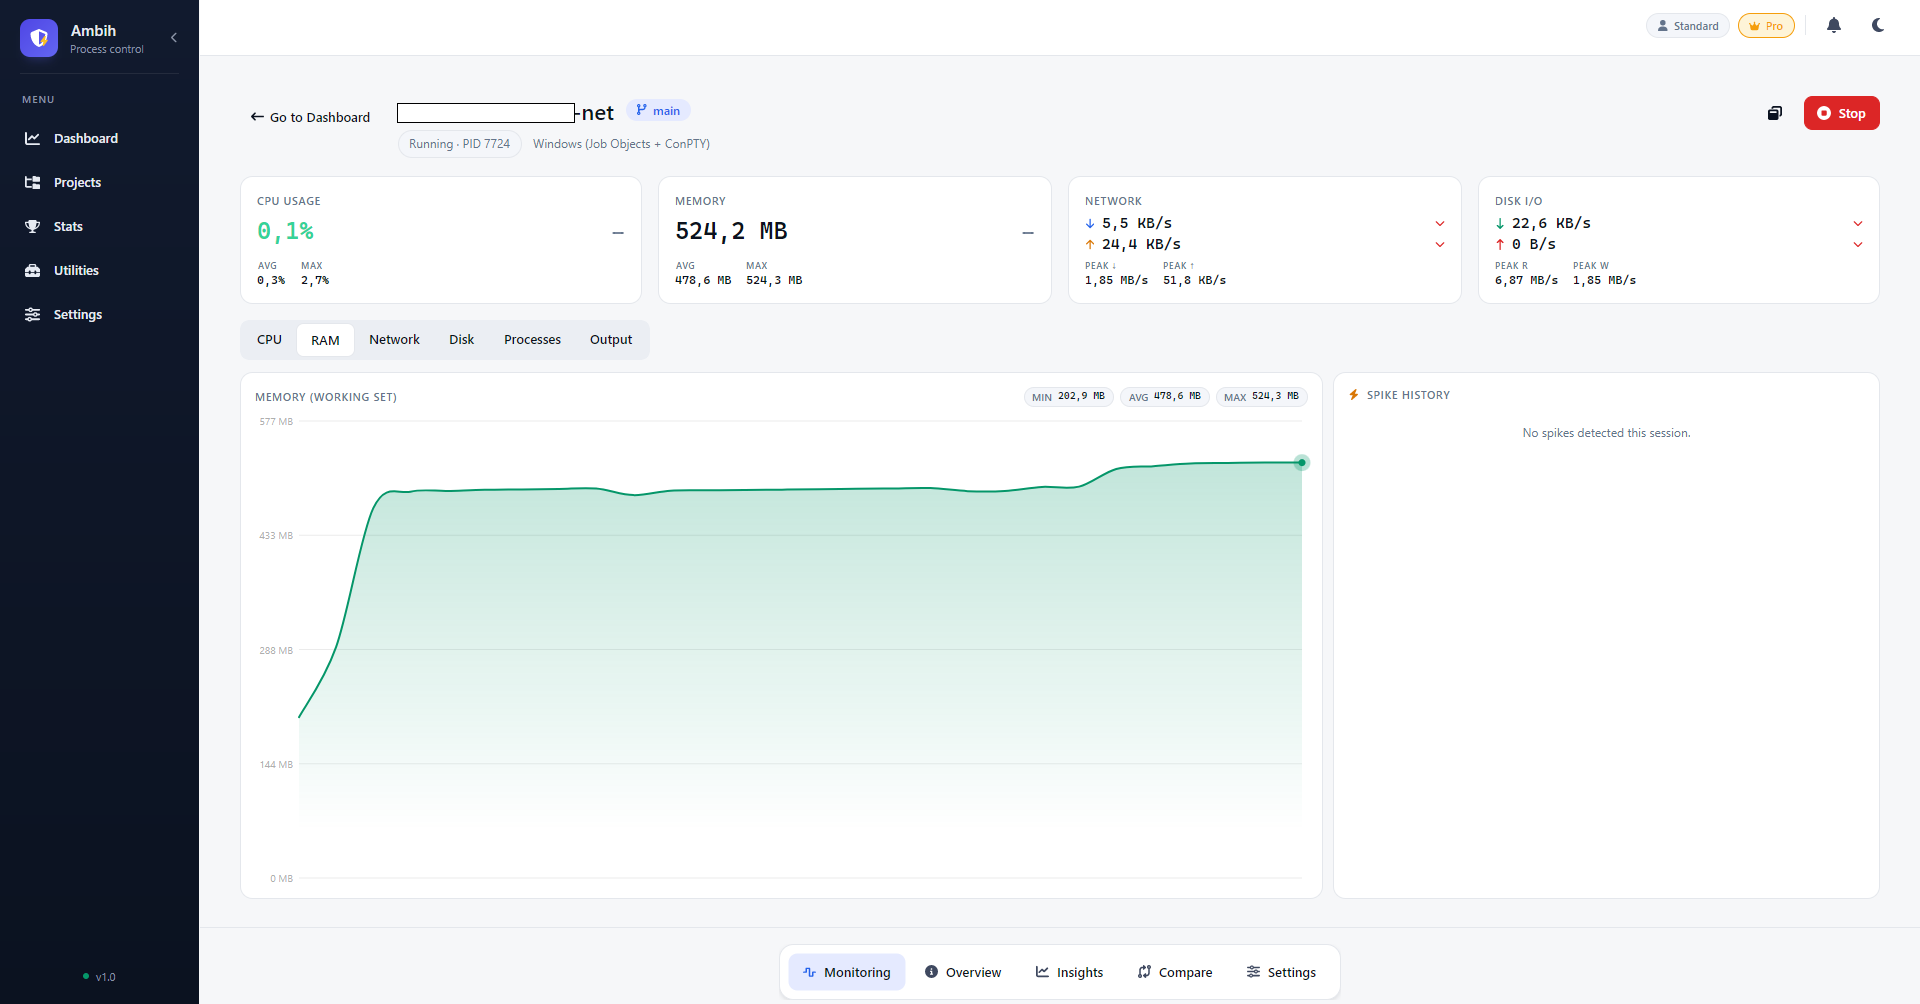Click the network download arrow icon

[1090, 224]
